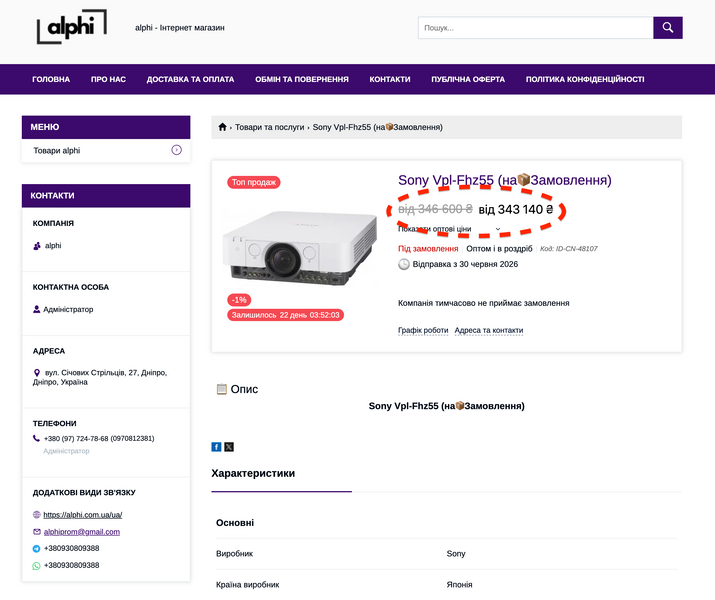This screenshot has height=600, width=715.
Task: Click the address вул. Січових Стрільців, 27
Action: [100, 377]
